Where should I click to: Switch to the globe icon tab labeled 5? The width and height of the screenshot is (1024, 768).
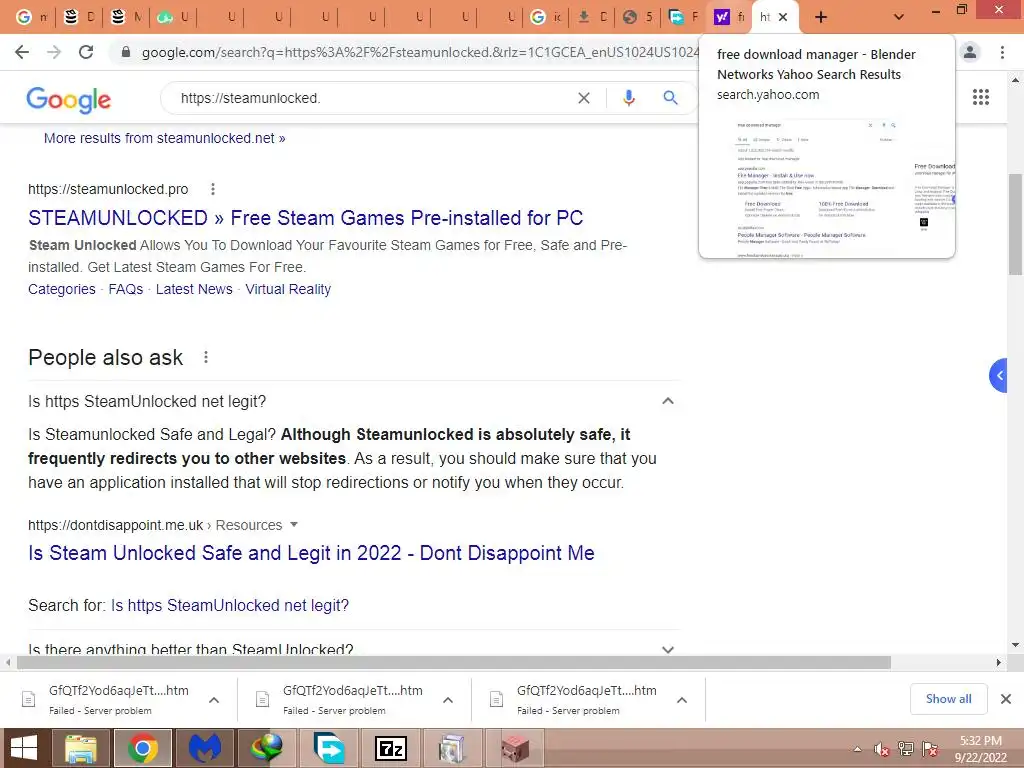click(x=637, y=17)
